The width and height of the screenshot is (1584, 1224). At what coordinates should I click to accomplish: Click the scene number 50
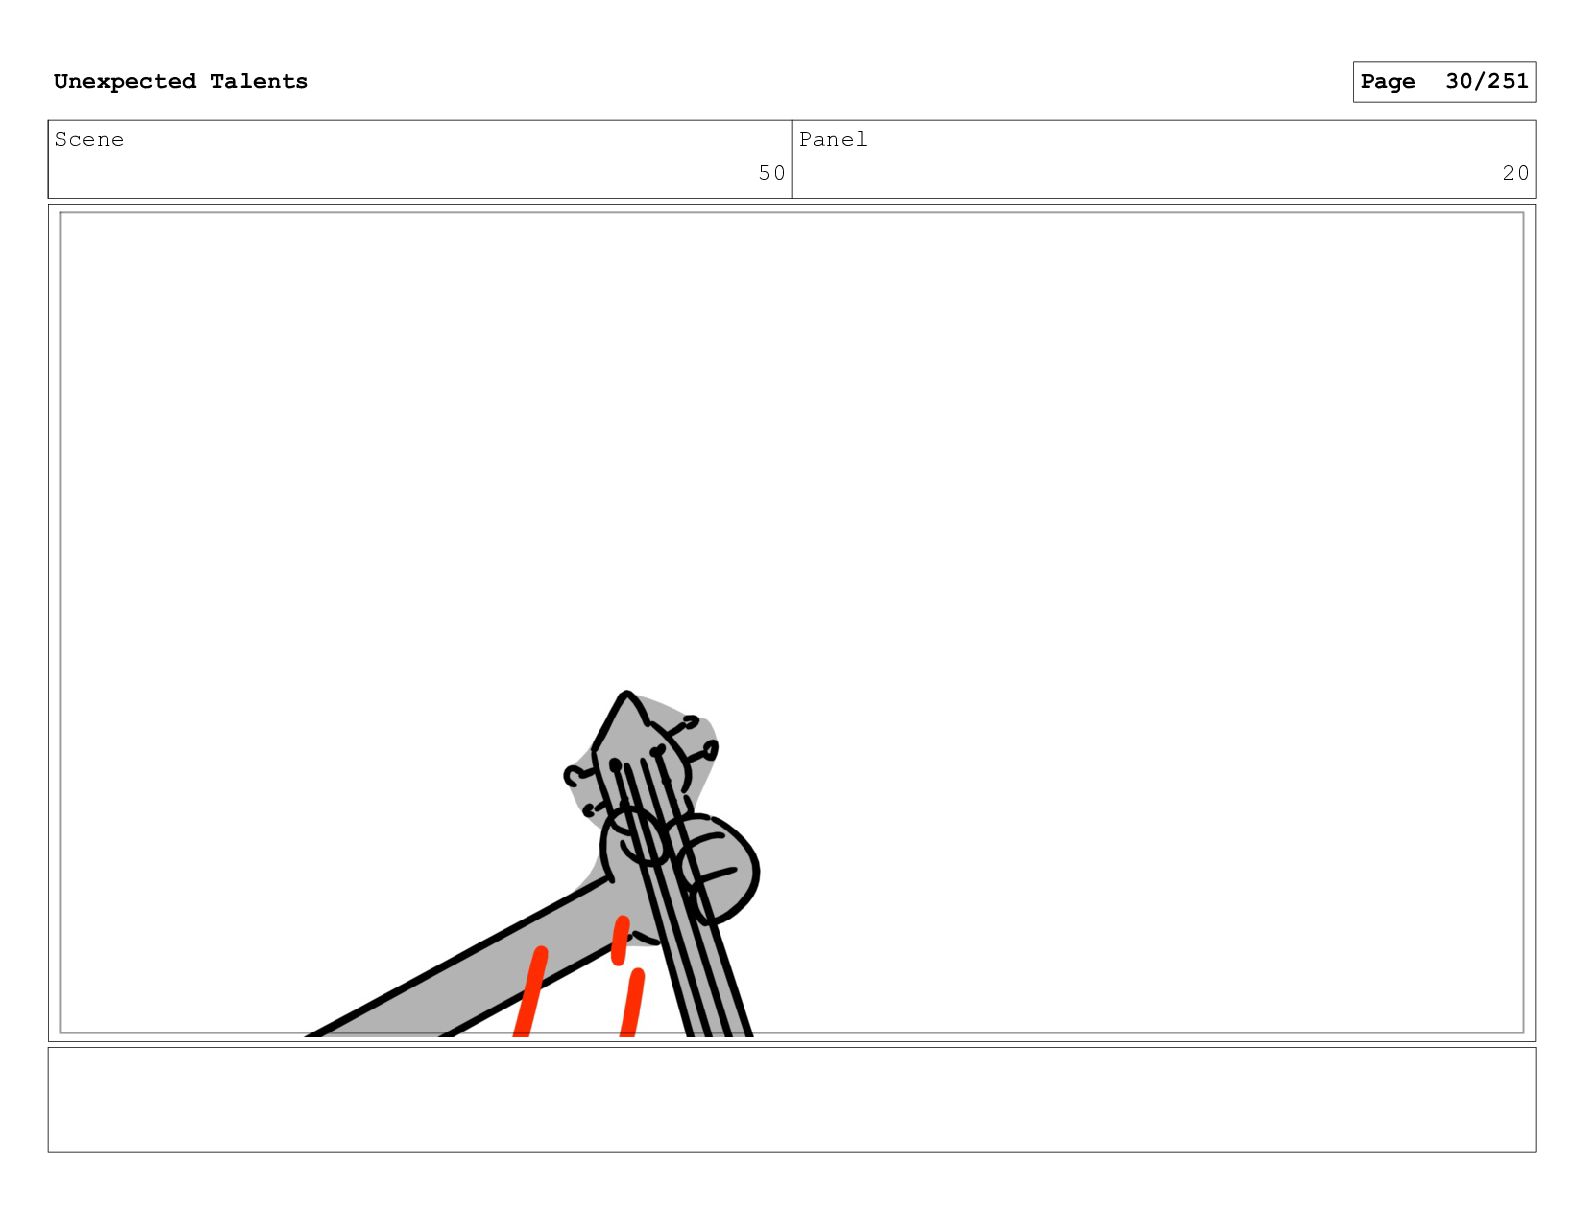(x=771, y=173)
